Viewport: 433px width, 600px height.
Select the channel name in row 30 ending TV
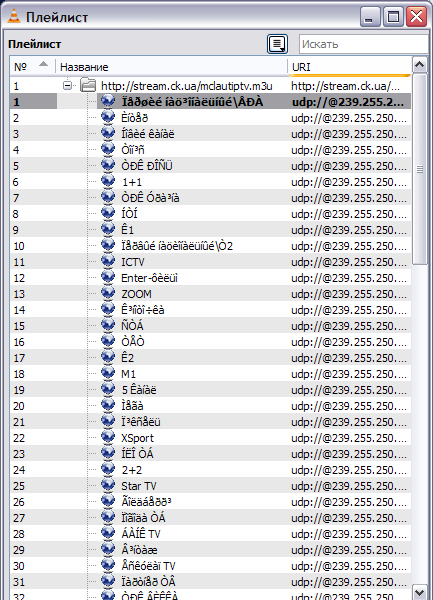[148, 566]
